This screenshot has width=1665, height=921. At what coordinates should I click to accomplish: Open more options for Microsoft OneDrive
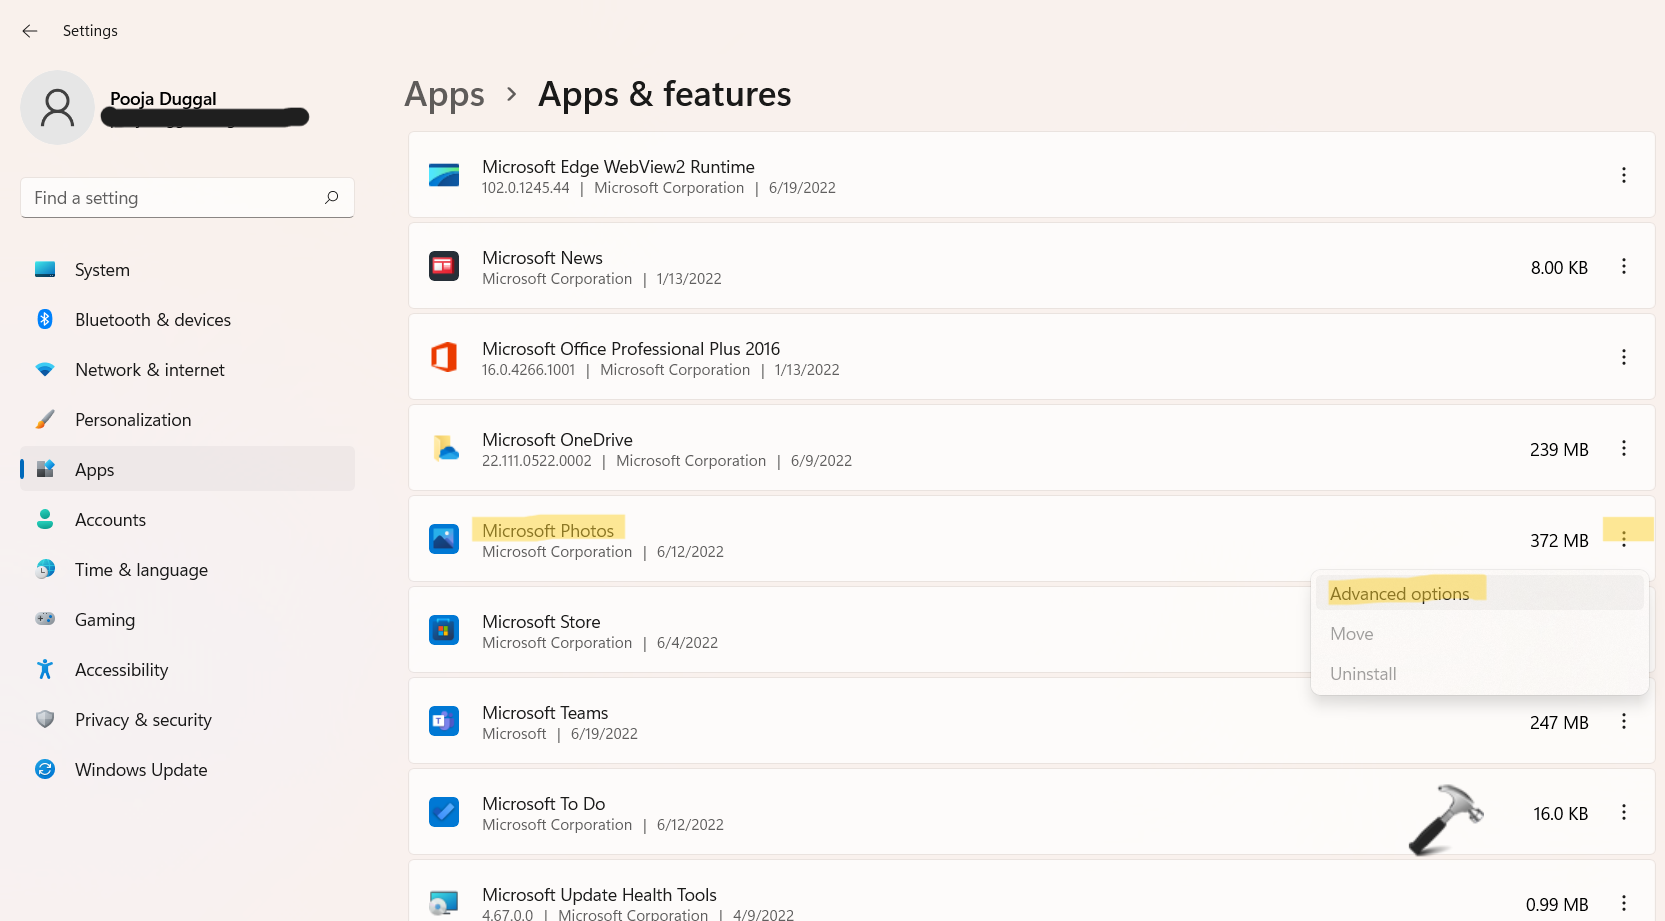click(1624, 448)
